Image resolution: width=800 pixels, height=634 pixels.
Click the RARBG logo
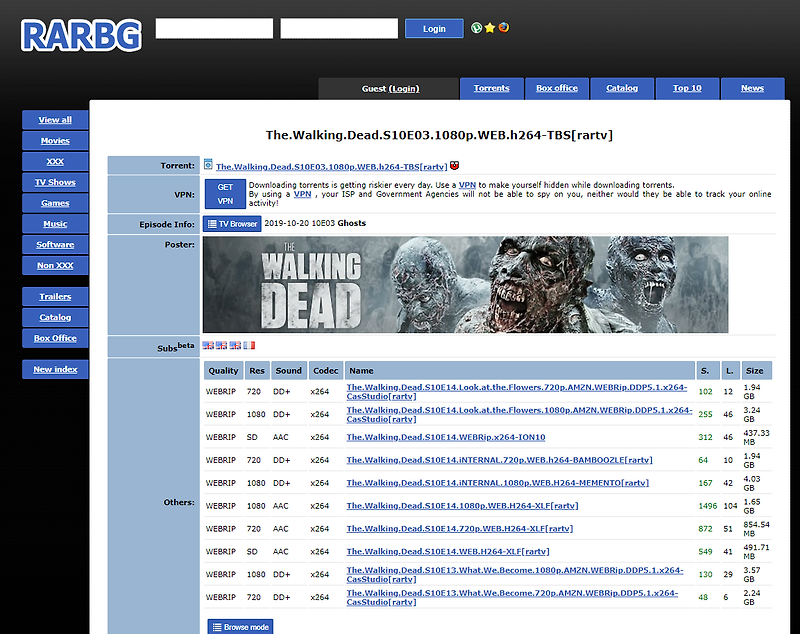(81, 36)
